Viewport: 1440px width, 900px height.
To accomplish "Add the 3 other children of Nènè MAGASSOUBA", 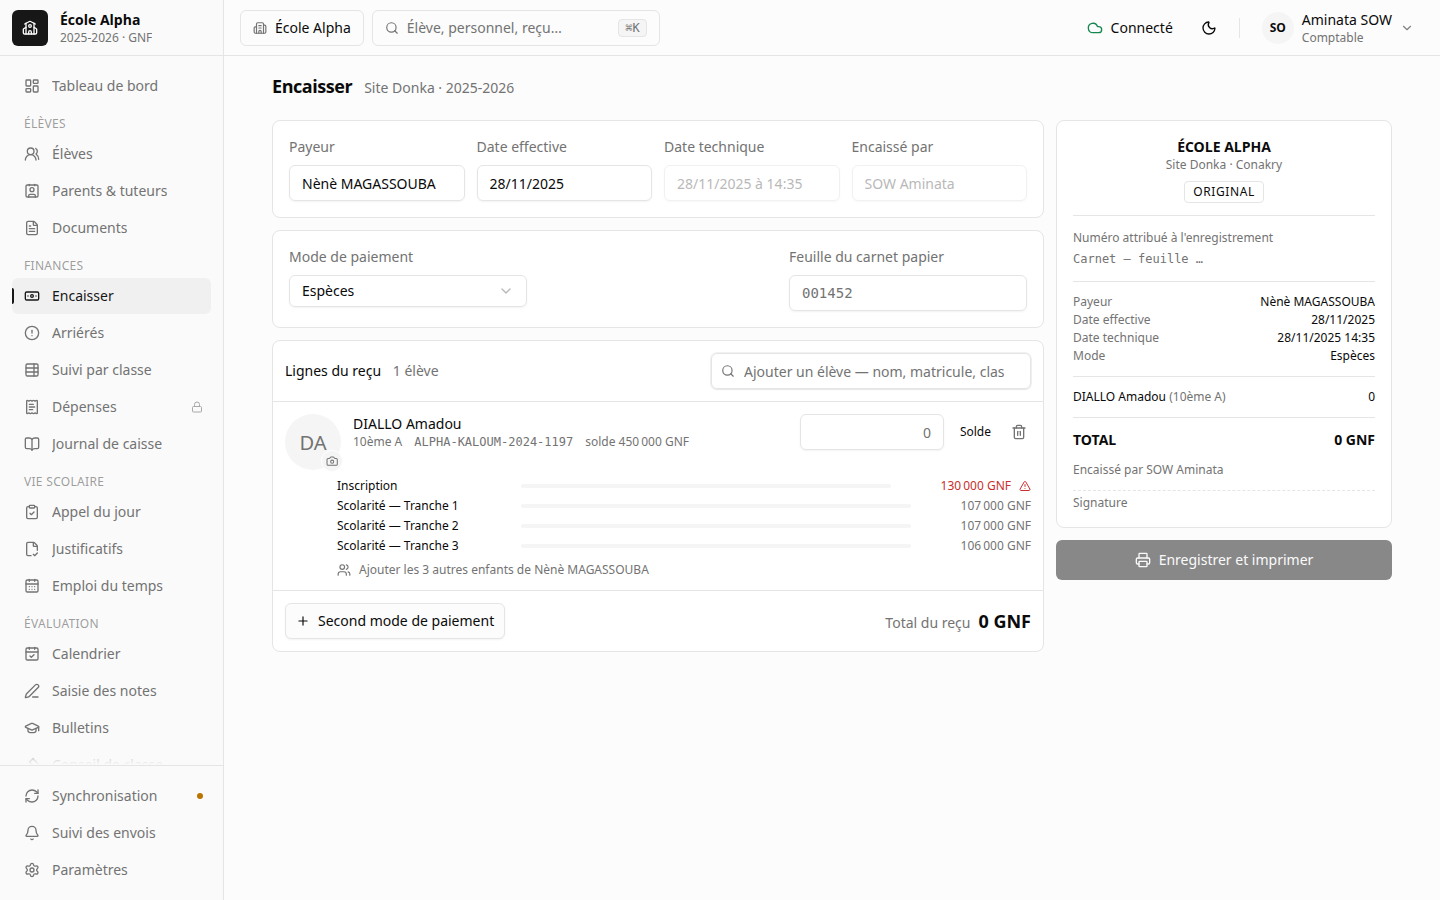I will [x=493, y=570].
